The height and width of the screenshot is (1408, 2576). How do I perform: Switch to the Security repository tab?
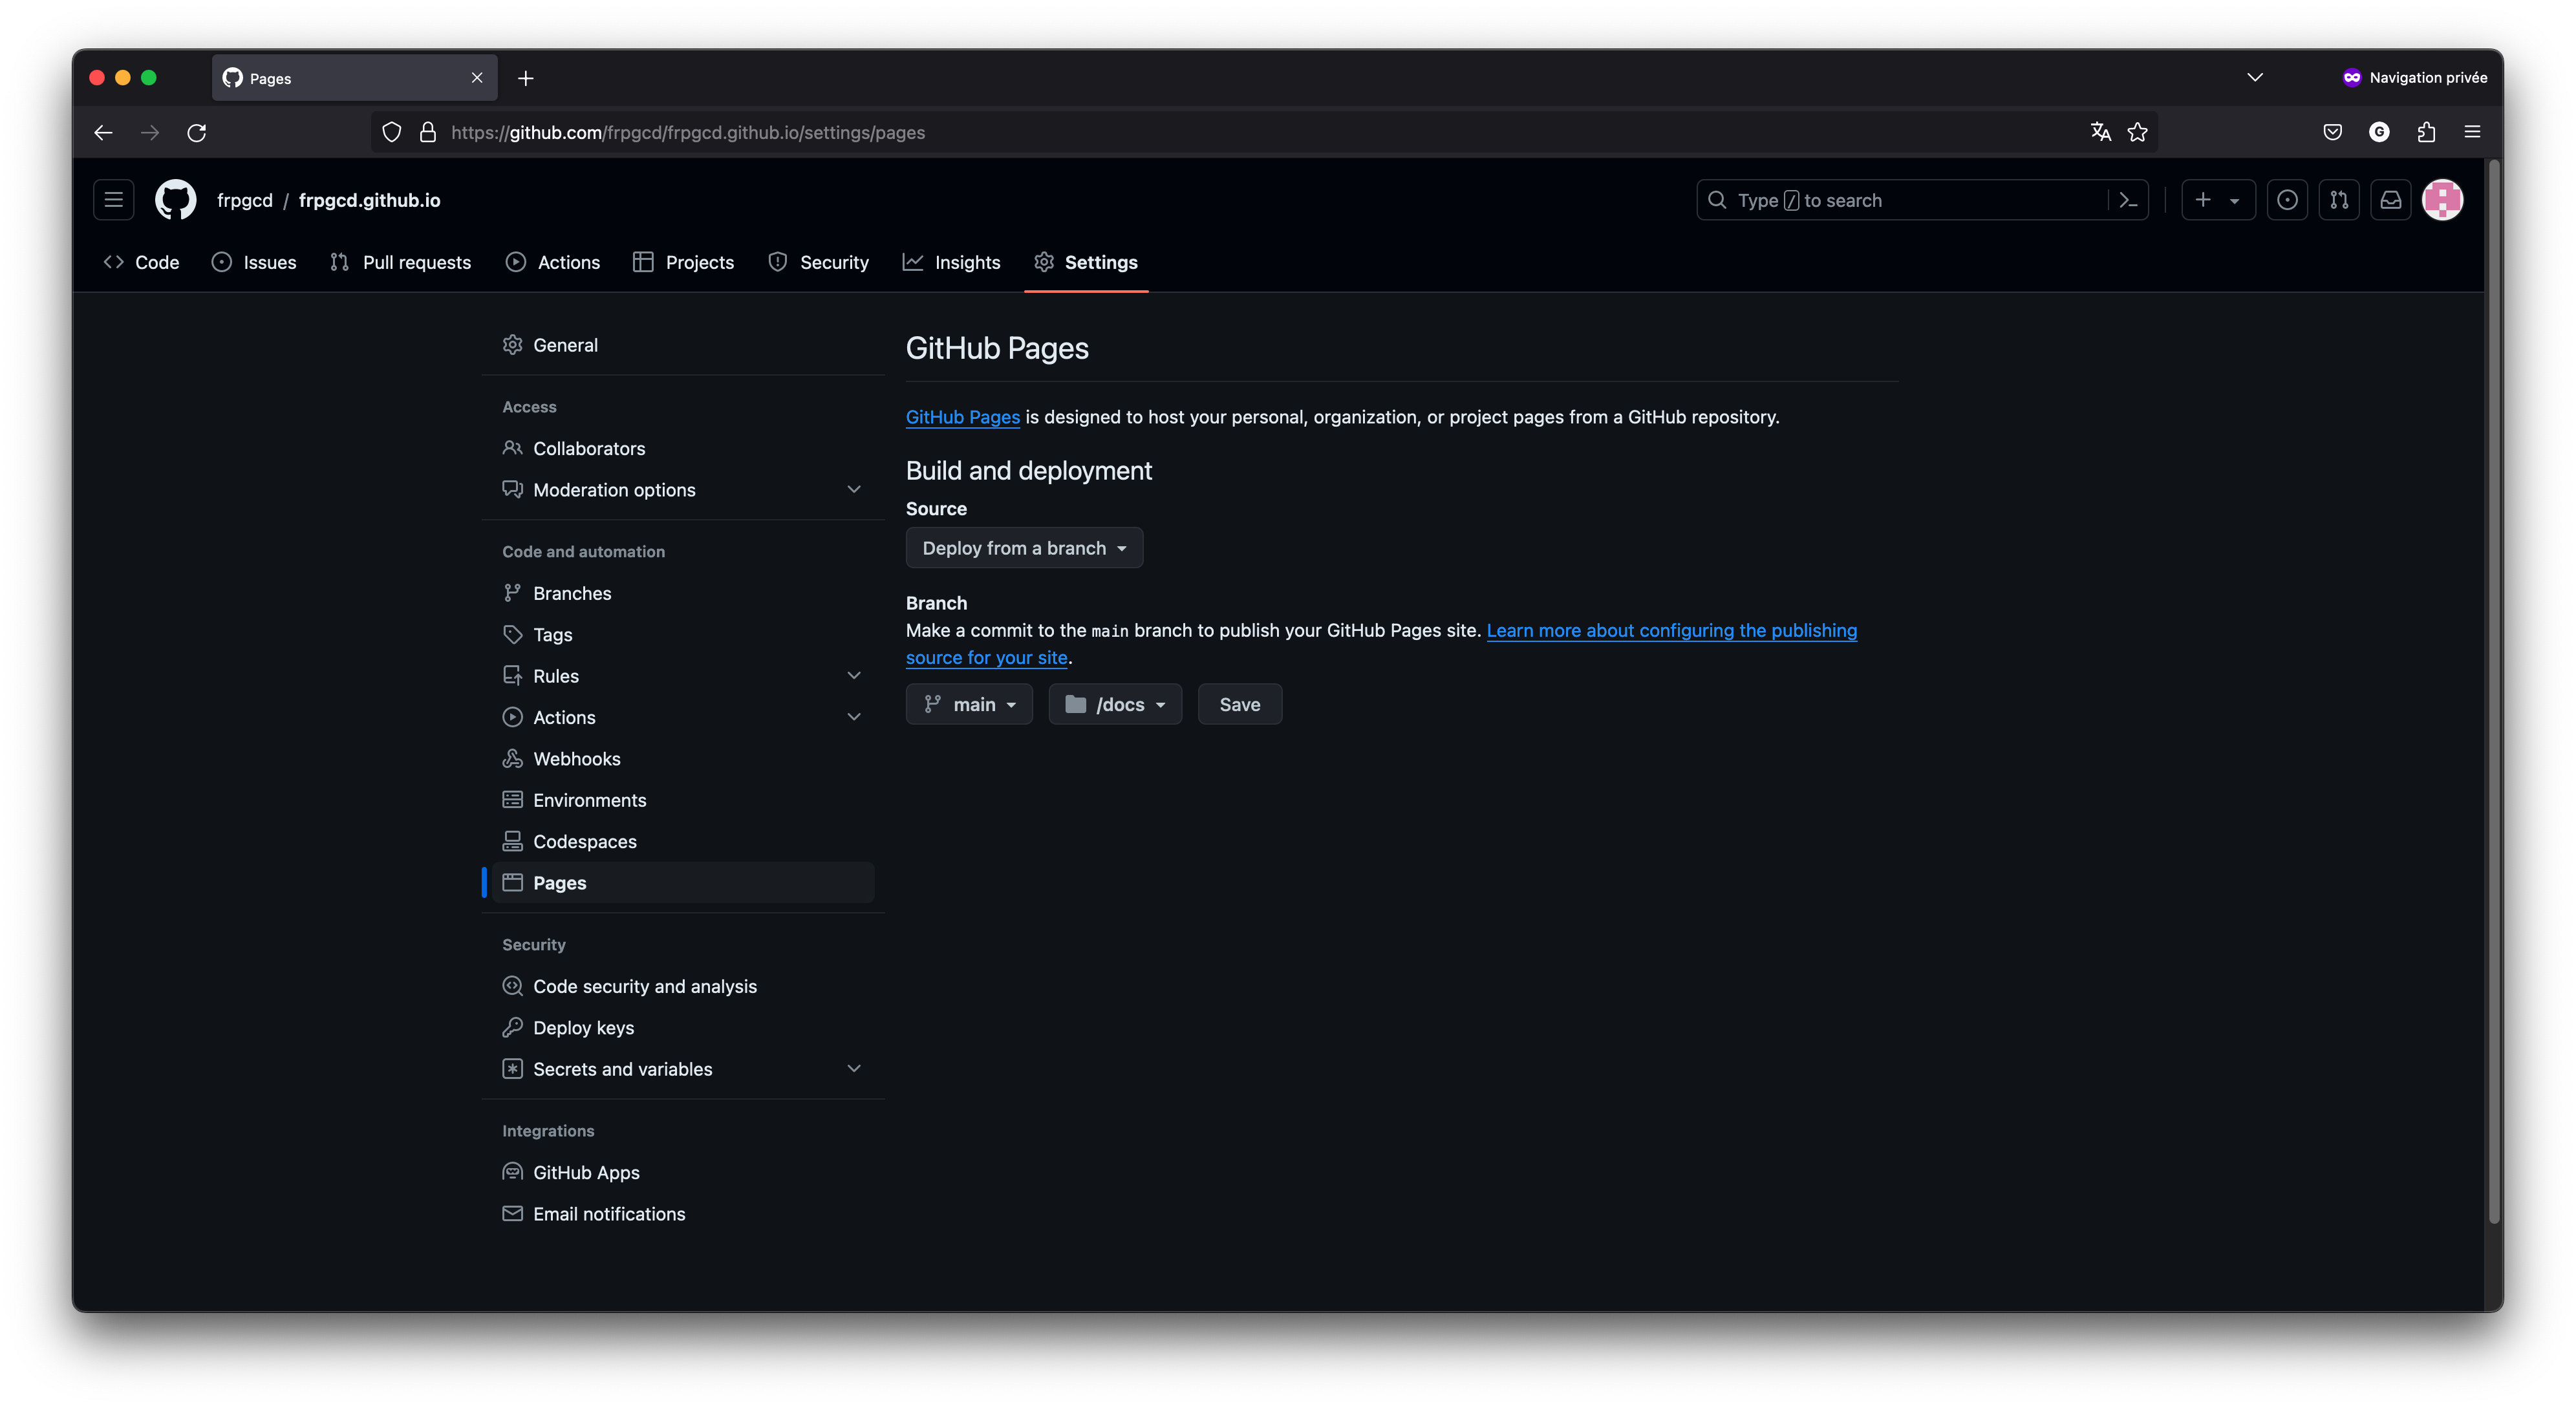pos(819,262)
